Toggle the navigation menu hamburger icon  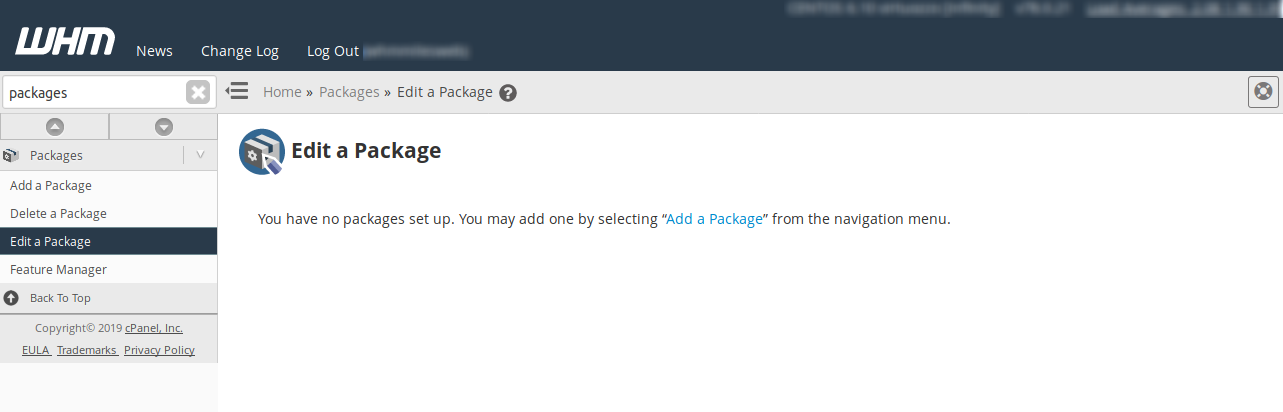[237, 92]
